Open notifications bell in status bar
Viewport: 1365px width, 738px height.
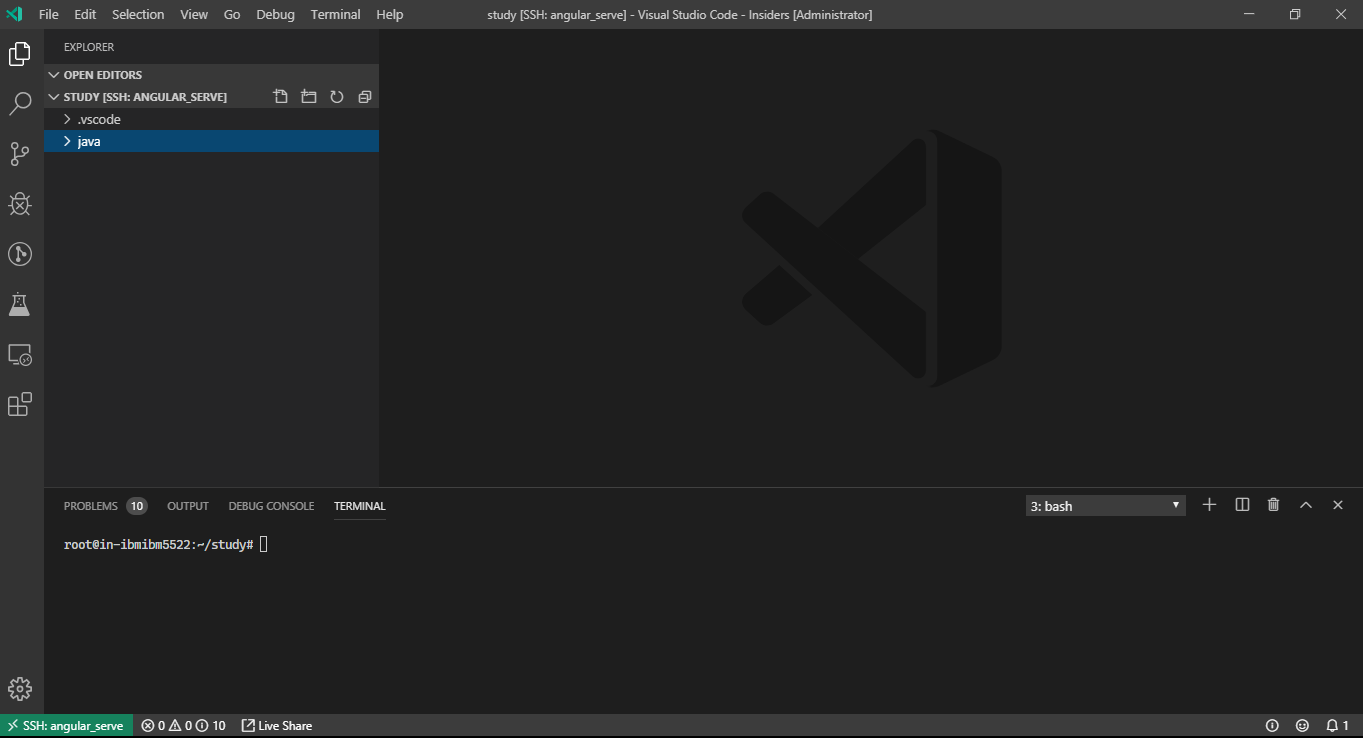click(1337, 726)
